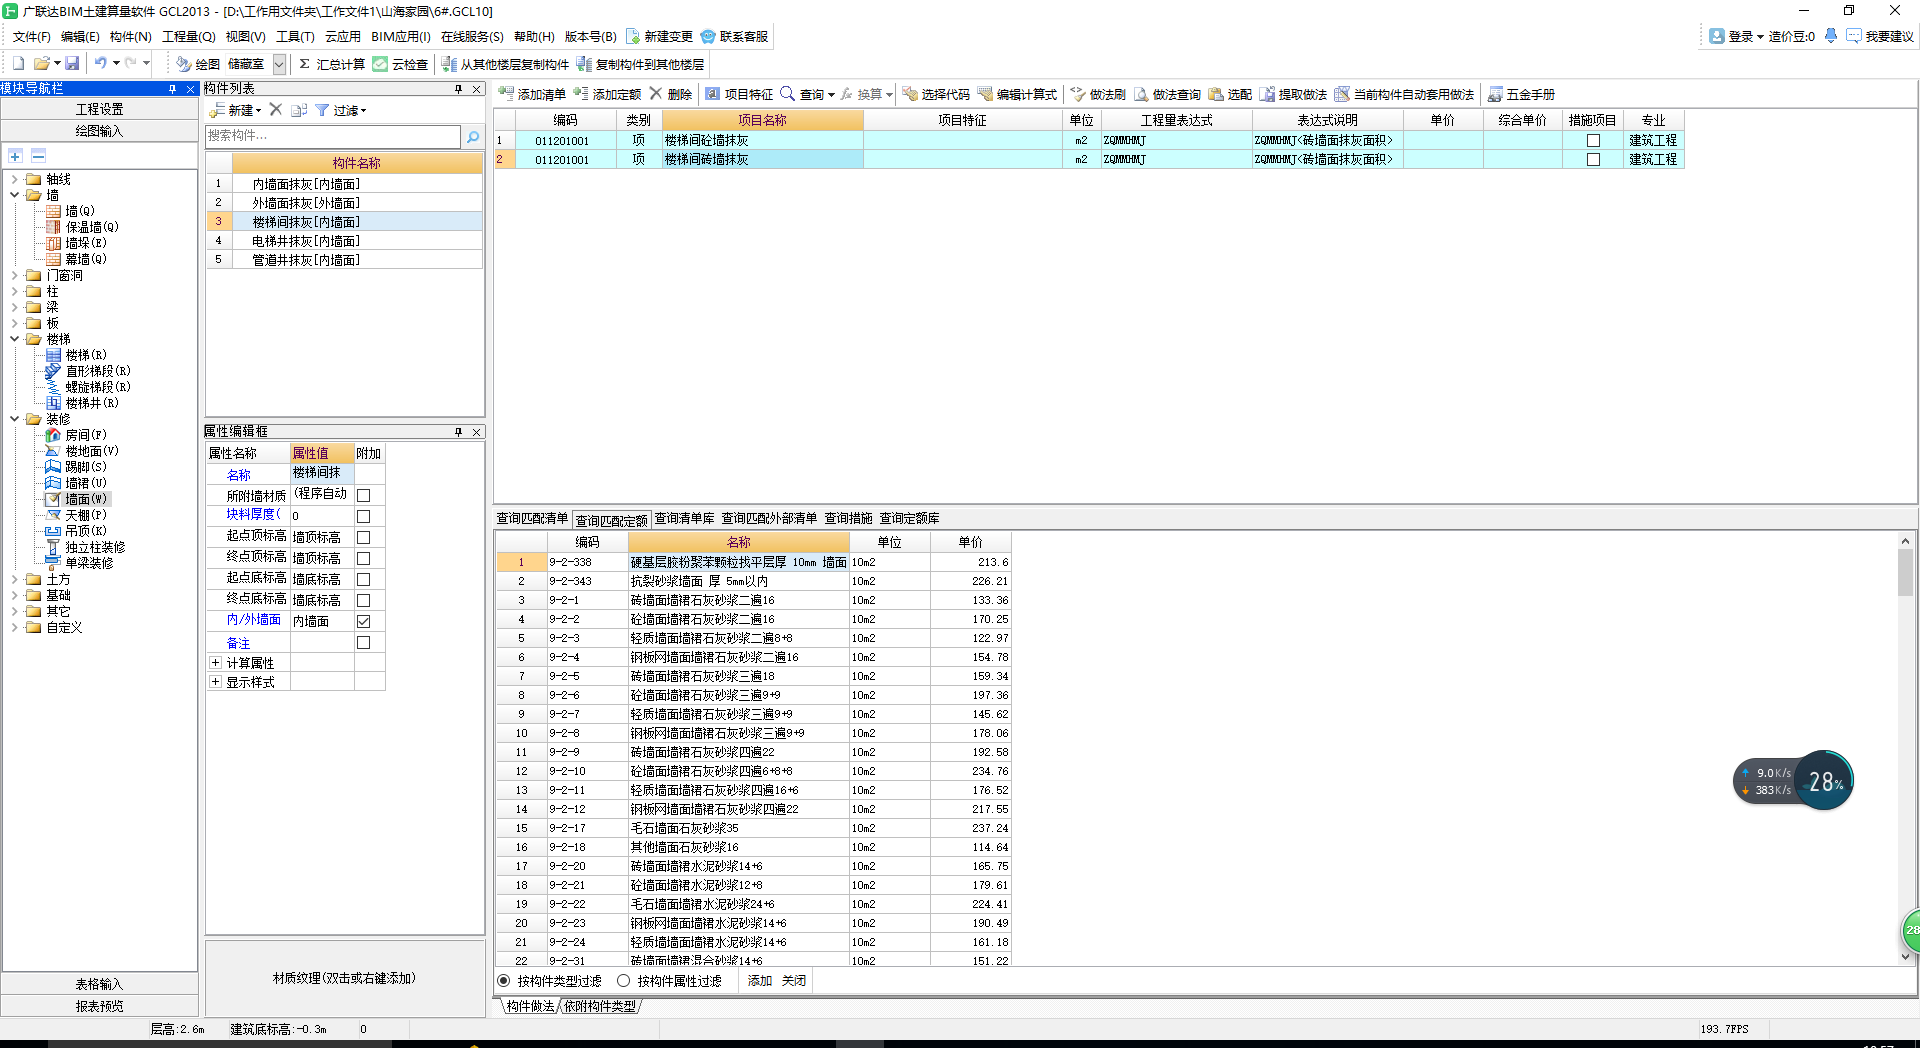Click 新建变更 button

click(659, 36)
